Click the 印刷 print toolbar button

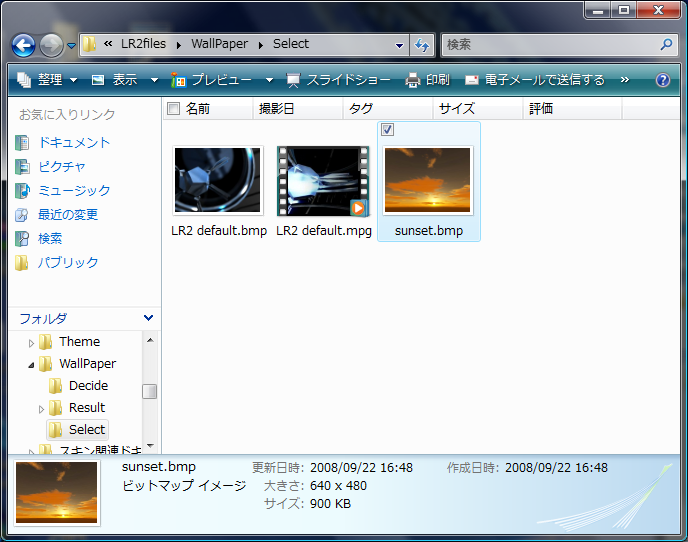click(427, 80)
